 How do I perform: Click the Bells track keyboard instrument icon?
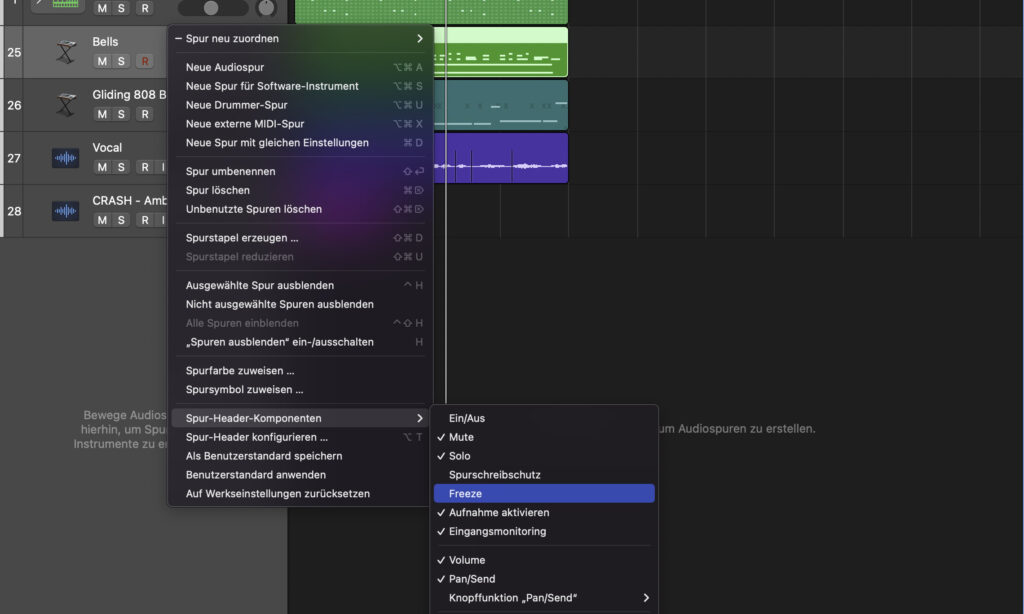(66, 52)
